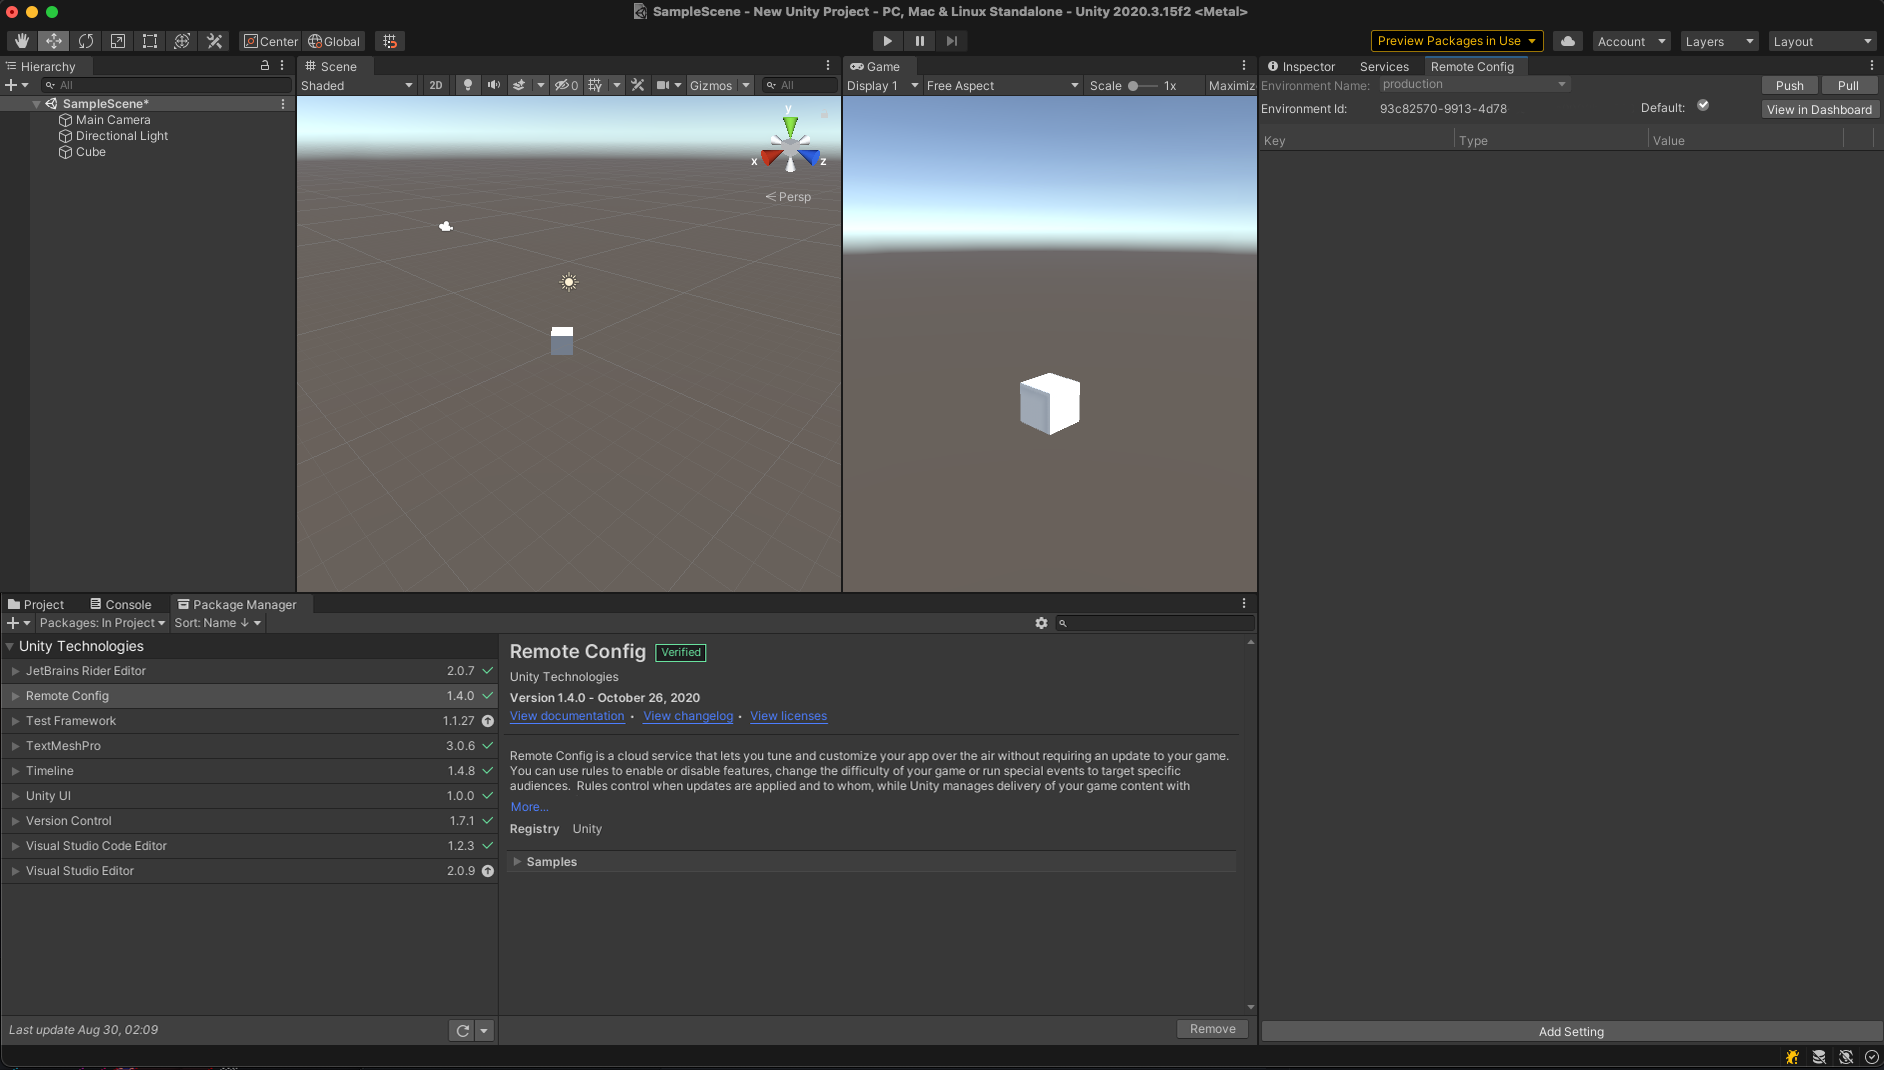Image resolution: width=1884 pixels, height=1070 pixels.
Task: Select the Rotate tool
Action: [86, 41]
